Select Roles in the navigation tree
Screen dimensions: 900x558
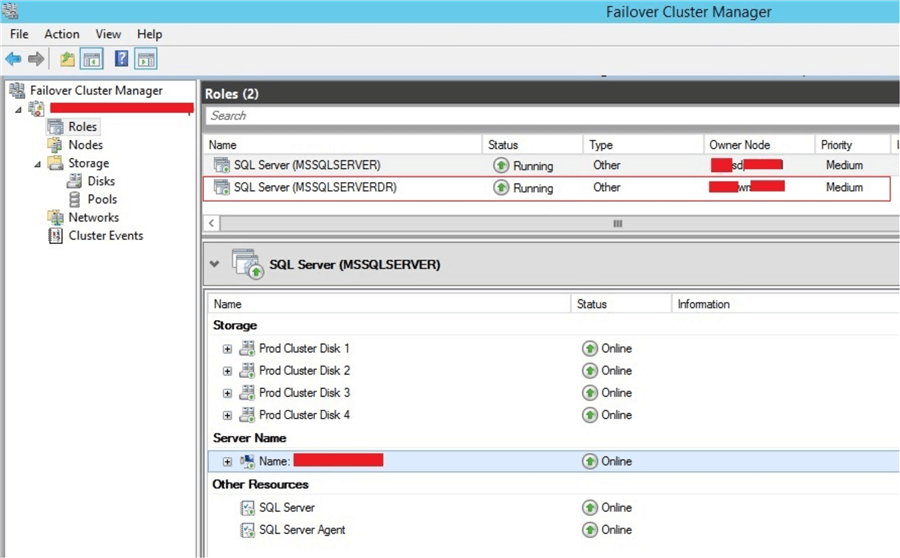point(83,126)
